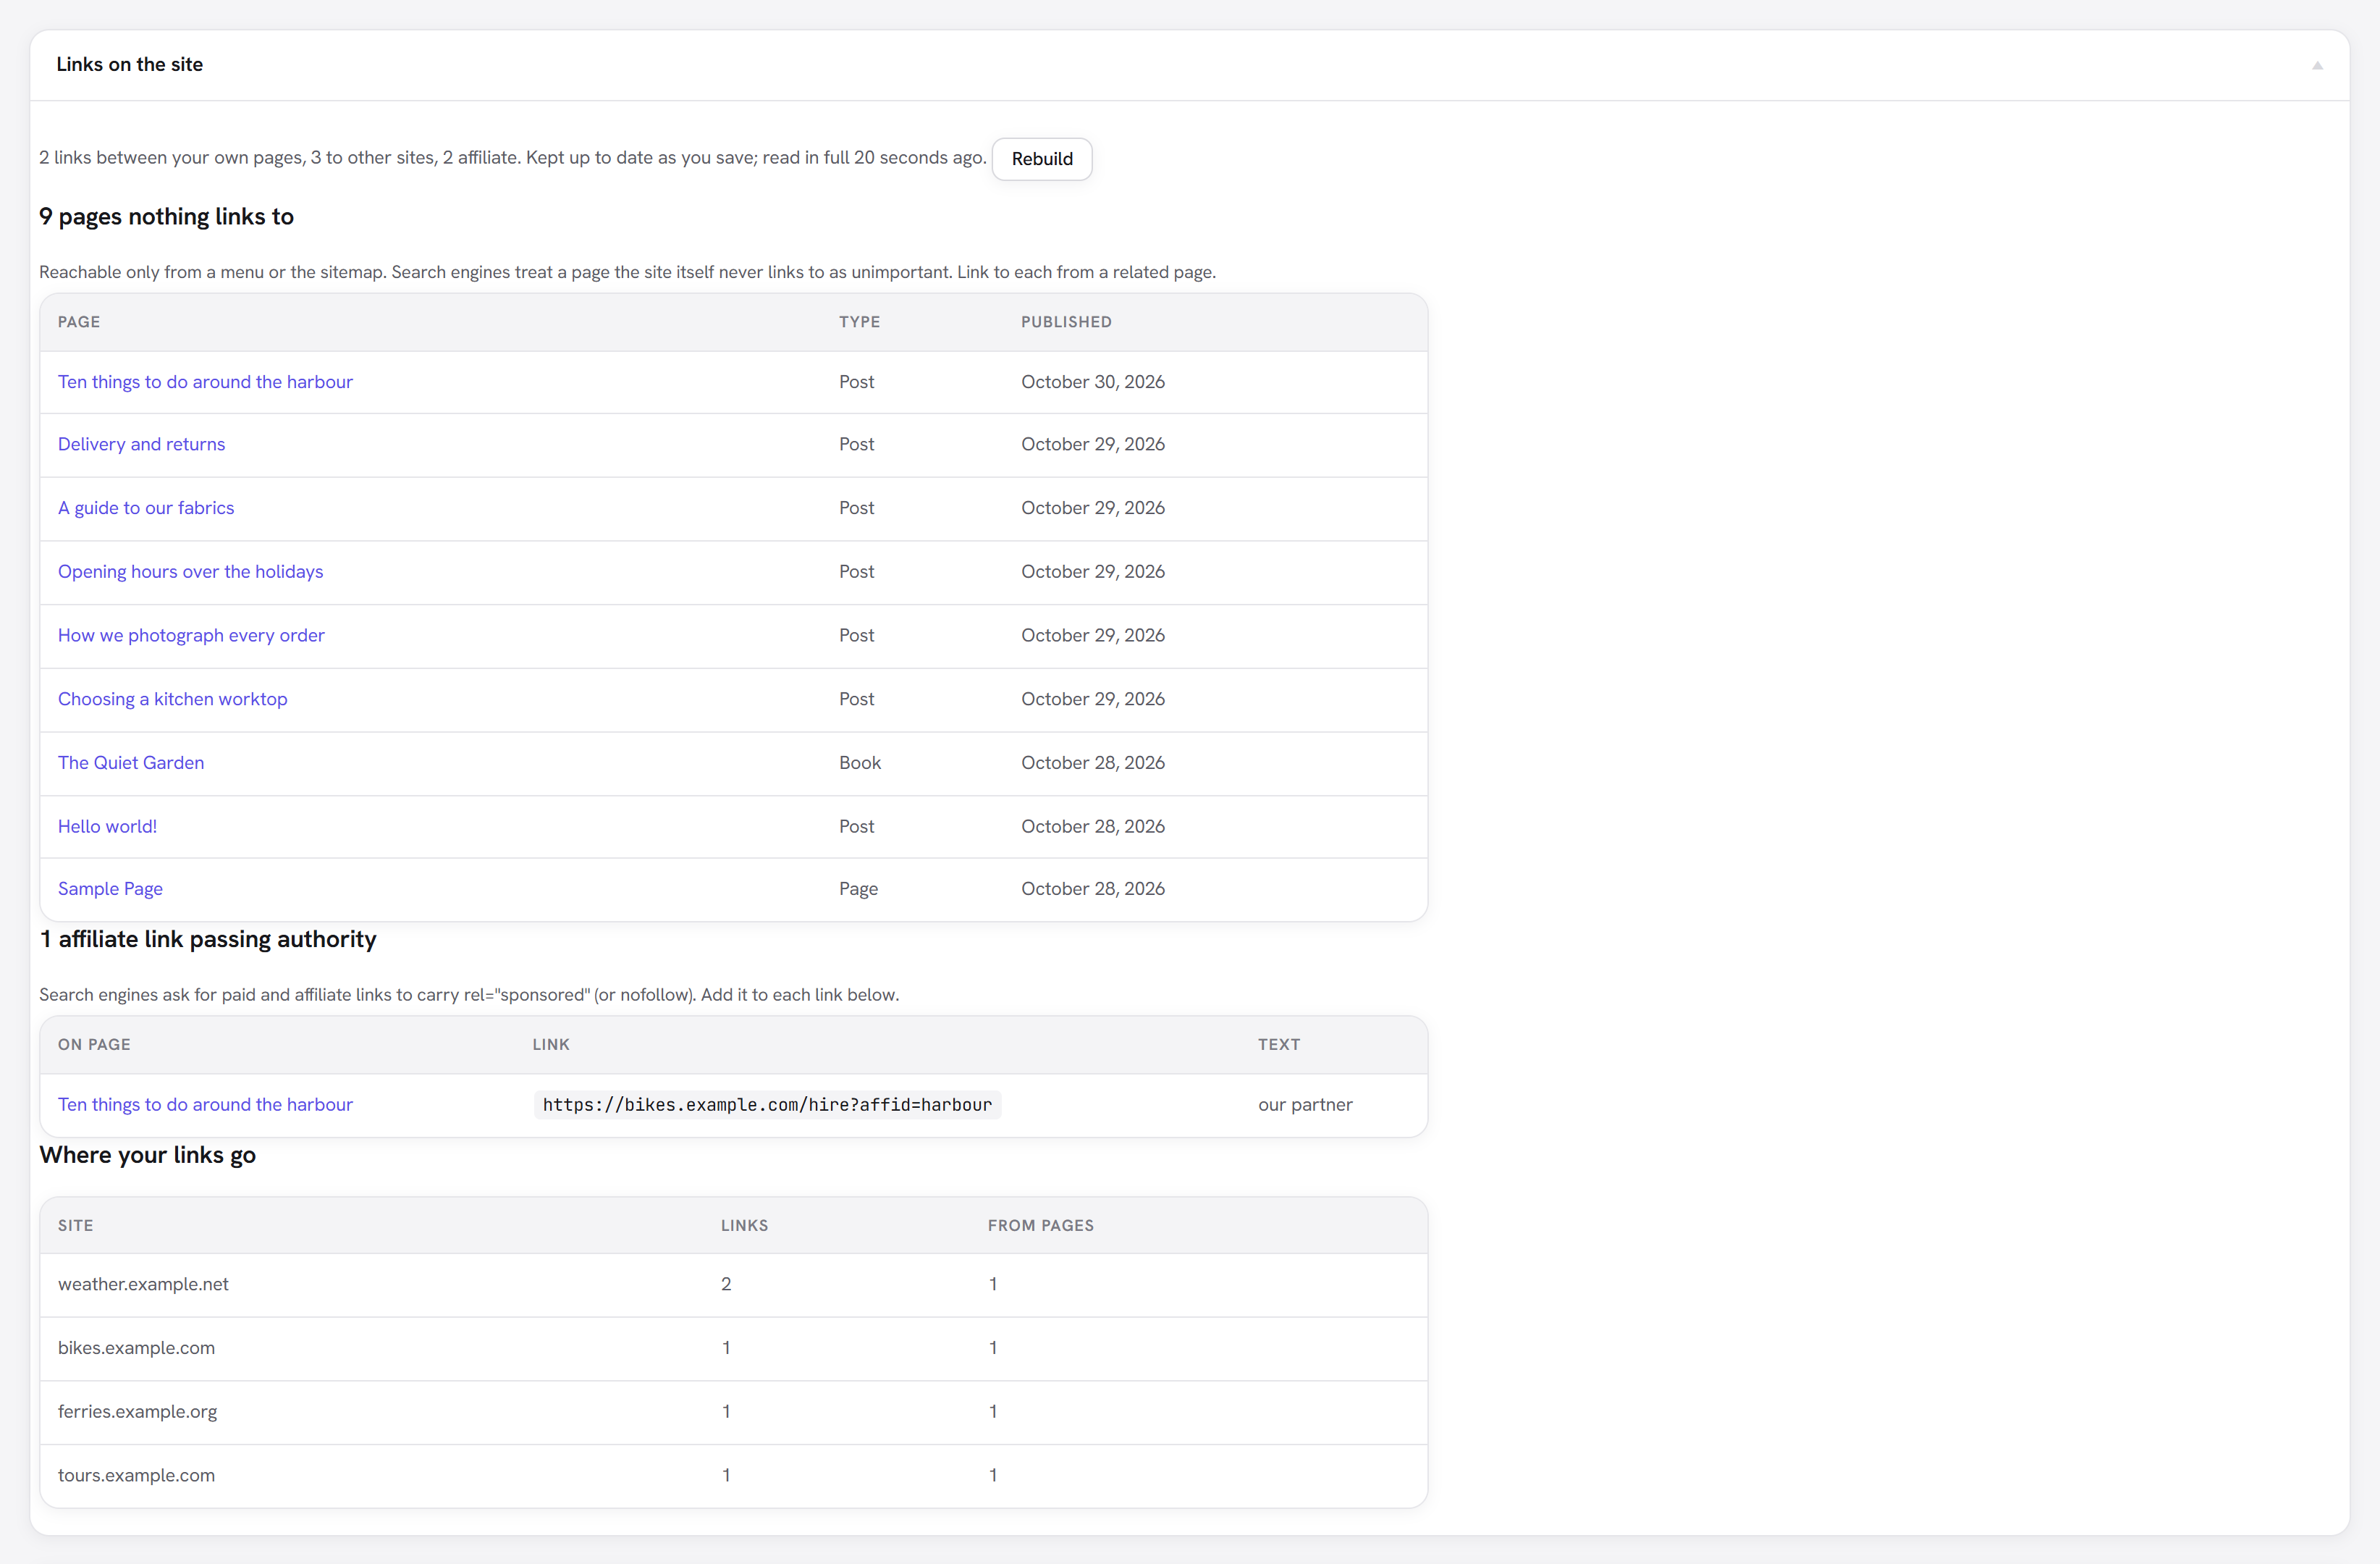Click the ferries.example.org site row
This screenshot has height=1564, width=2380.
pyautogui.click(x=733, y=1412)
